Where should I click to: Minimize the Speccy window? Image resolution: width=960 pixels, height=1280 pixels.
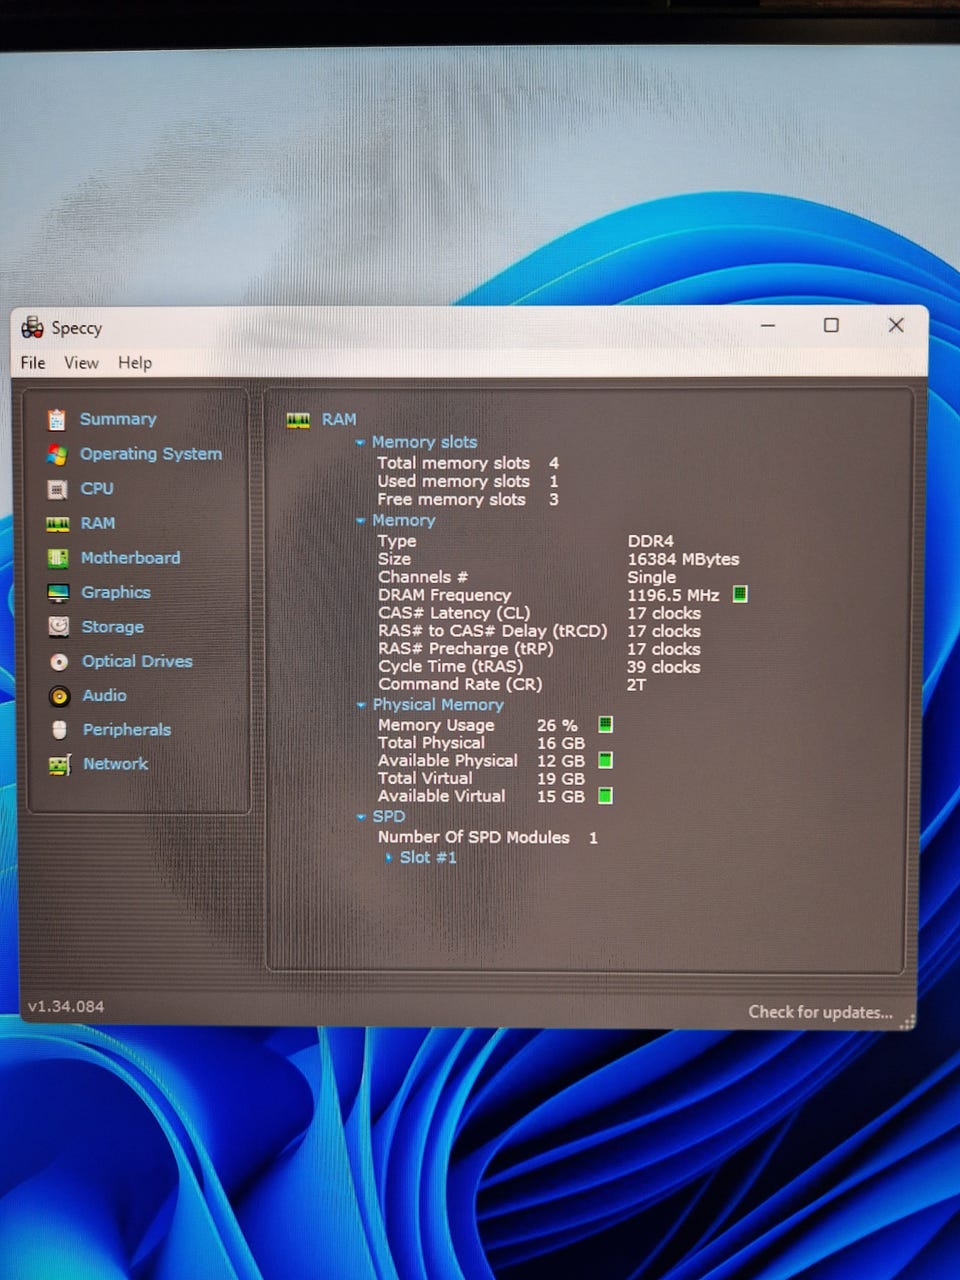click(768, 326)
